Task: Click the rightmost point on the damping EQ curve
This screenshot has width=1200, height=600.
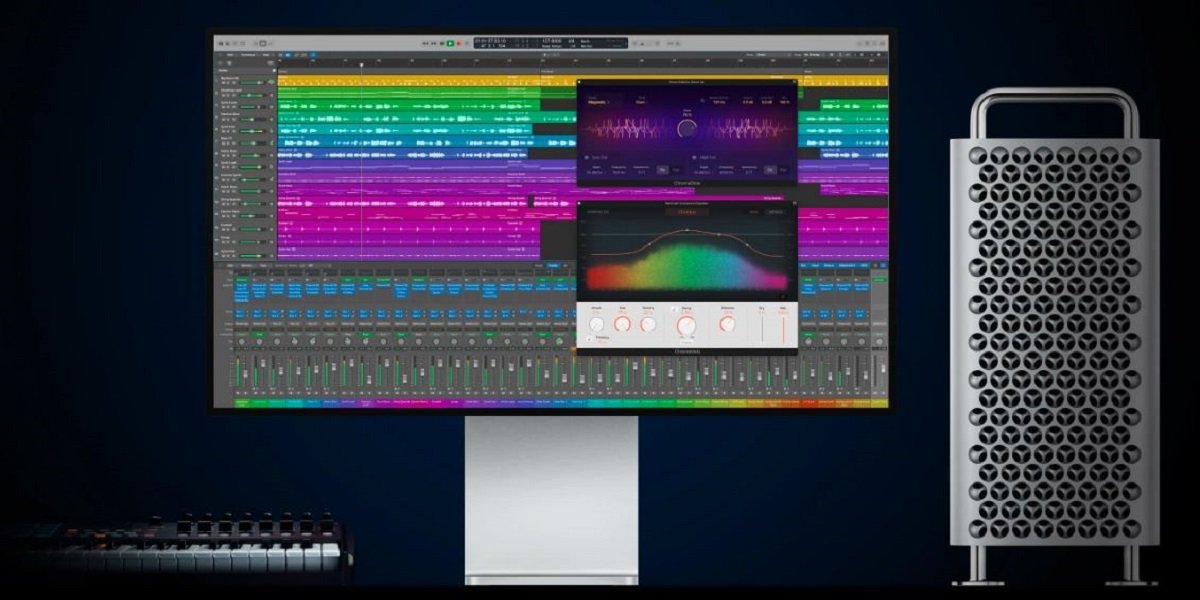Action: click(747, 245)
